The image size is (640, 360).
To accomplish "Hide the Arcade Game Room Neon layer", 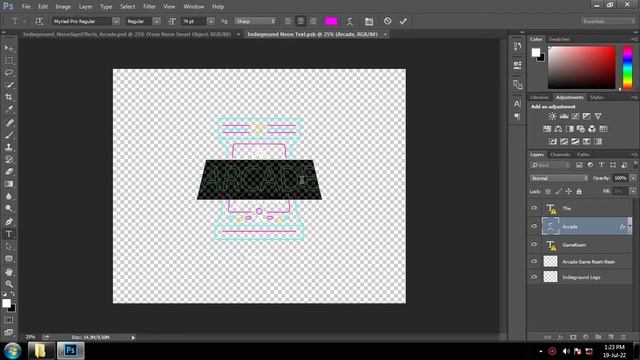I will point(534,261).
